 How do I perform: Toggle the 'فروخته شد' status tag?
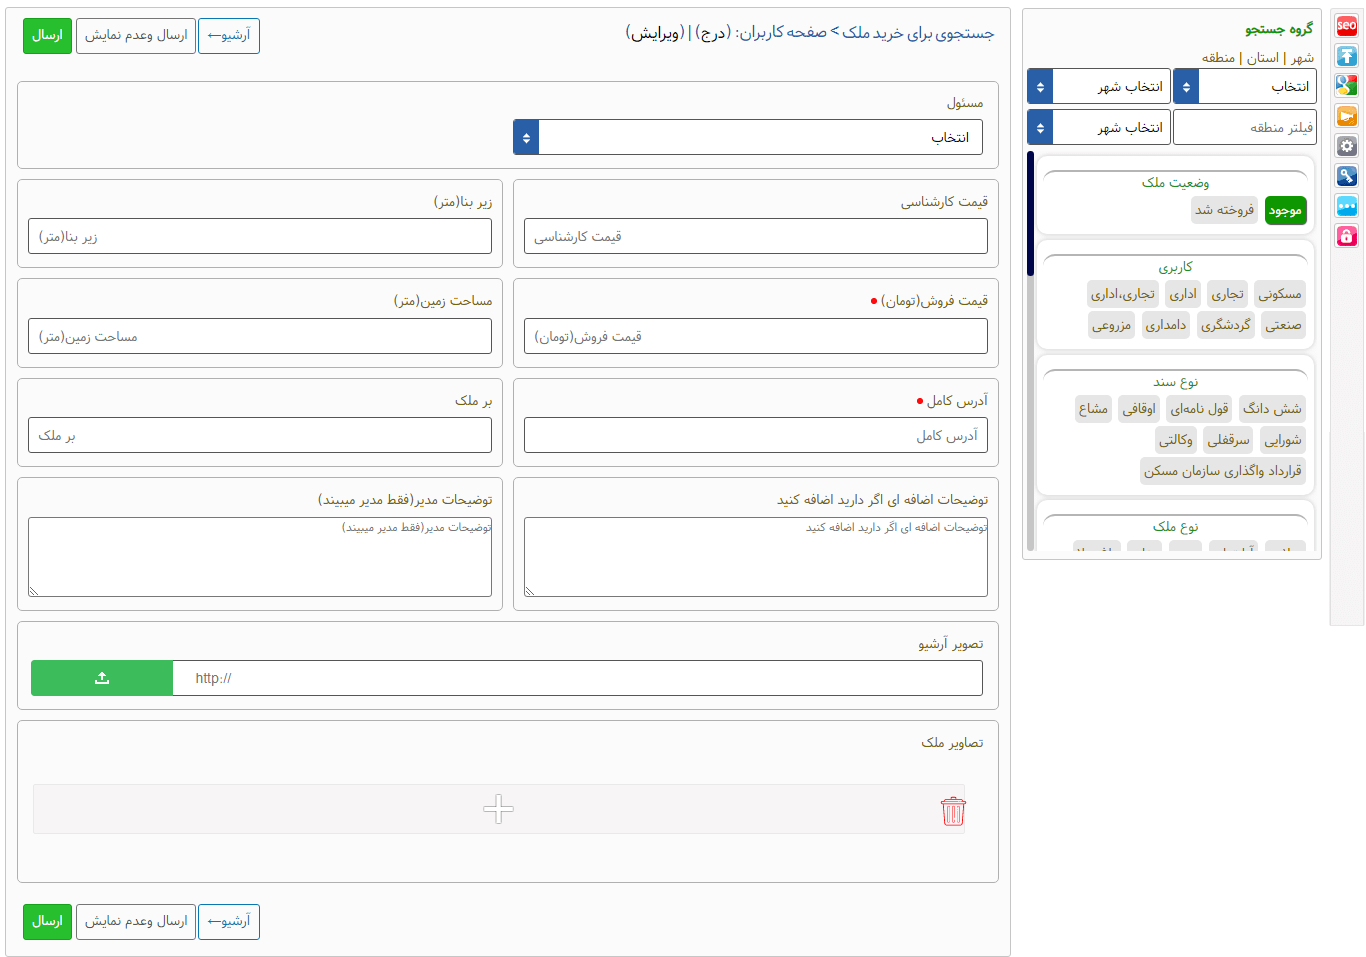pyautogui.click(x=1224, y=210)
